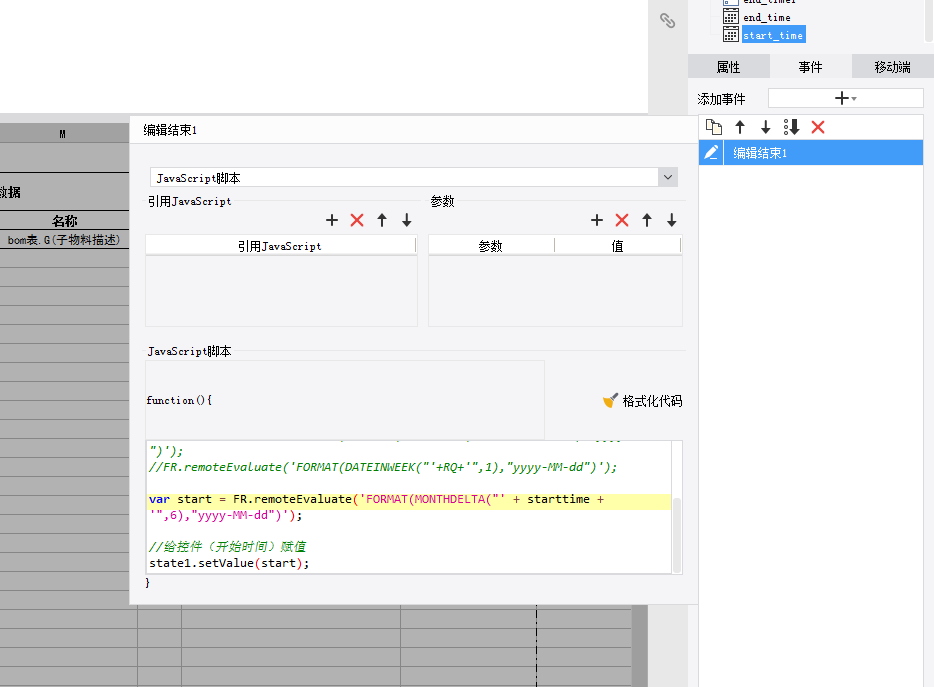The height and width of the screenshot is (687, 934).
Task: Sort events with the sort icon
Action: 791,127
